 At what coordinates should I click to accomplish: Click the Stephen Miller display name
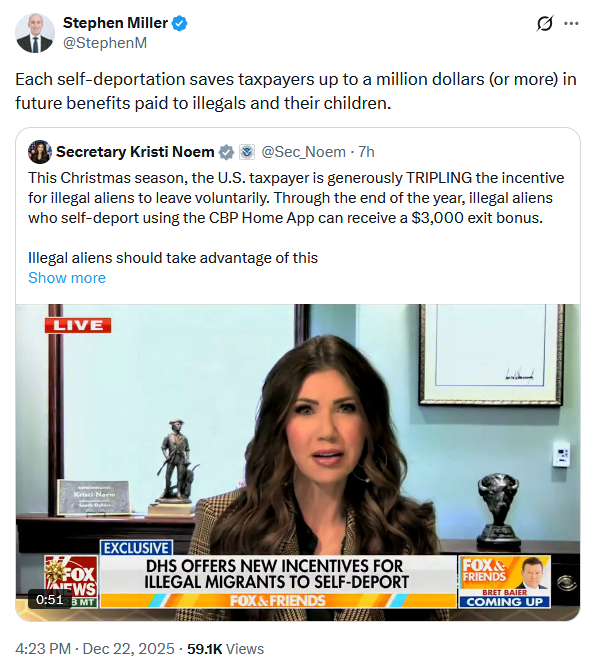coord(115,23)
